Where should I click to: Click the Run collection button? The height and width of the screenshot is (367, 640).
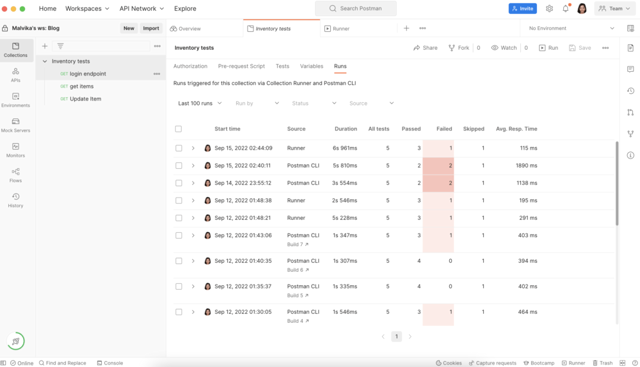tap(548, 48)
